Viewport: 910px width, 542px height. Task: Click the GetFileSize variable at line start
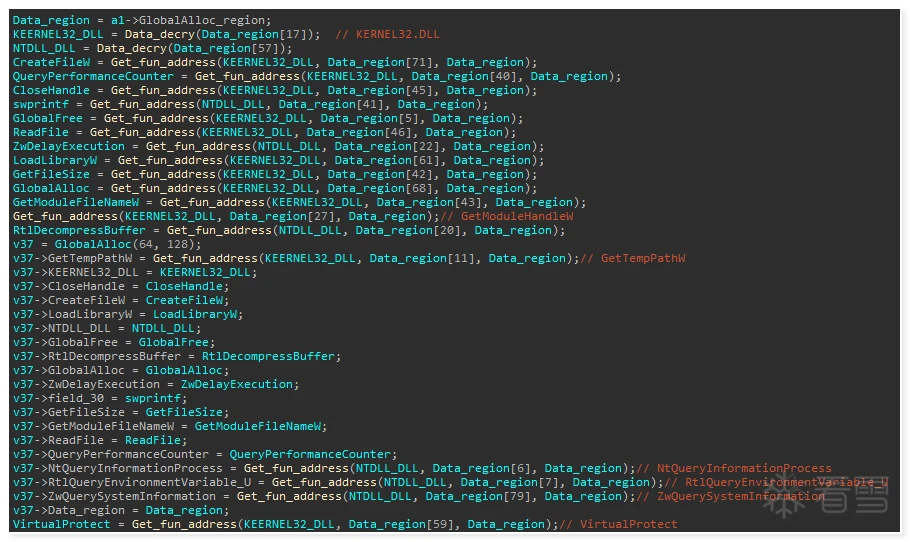coord(51,174)
